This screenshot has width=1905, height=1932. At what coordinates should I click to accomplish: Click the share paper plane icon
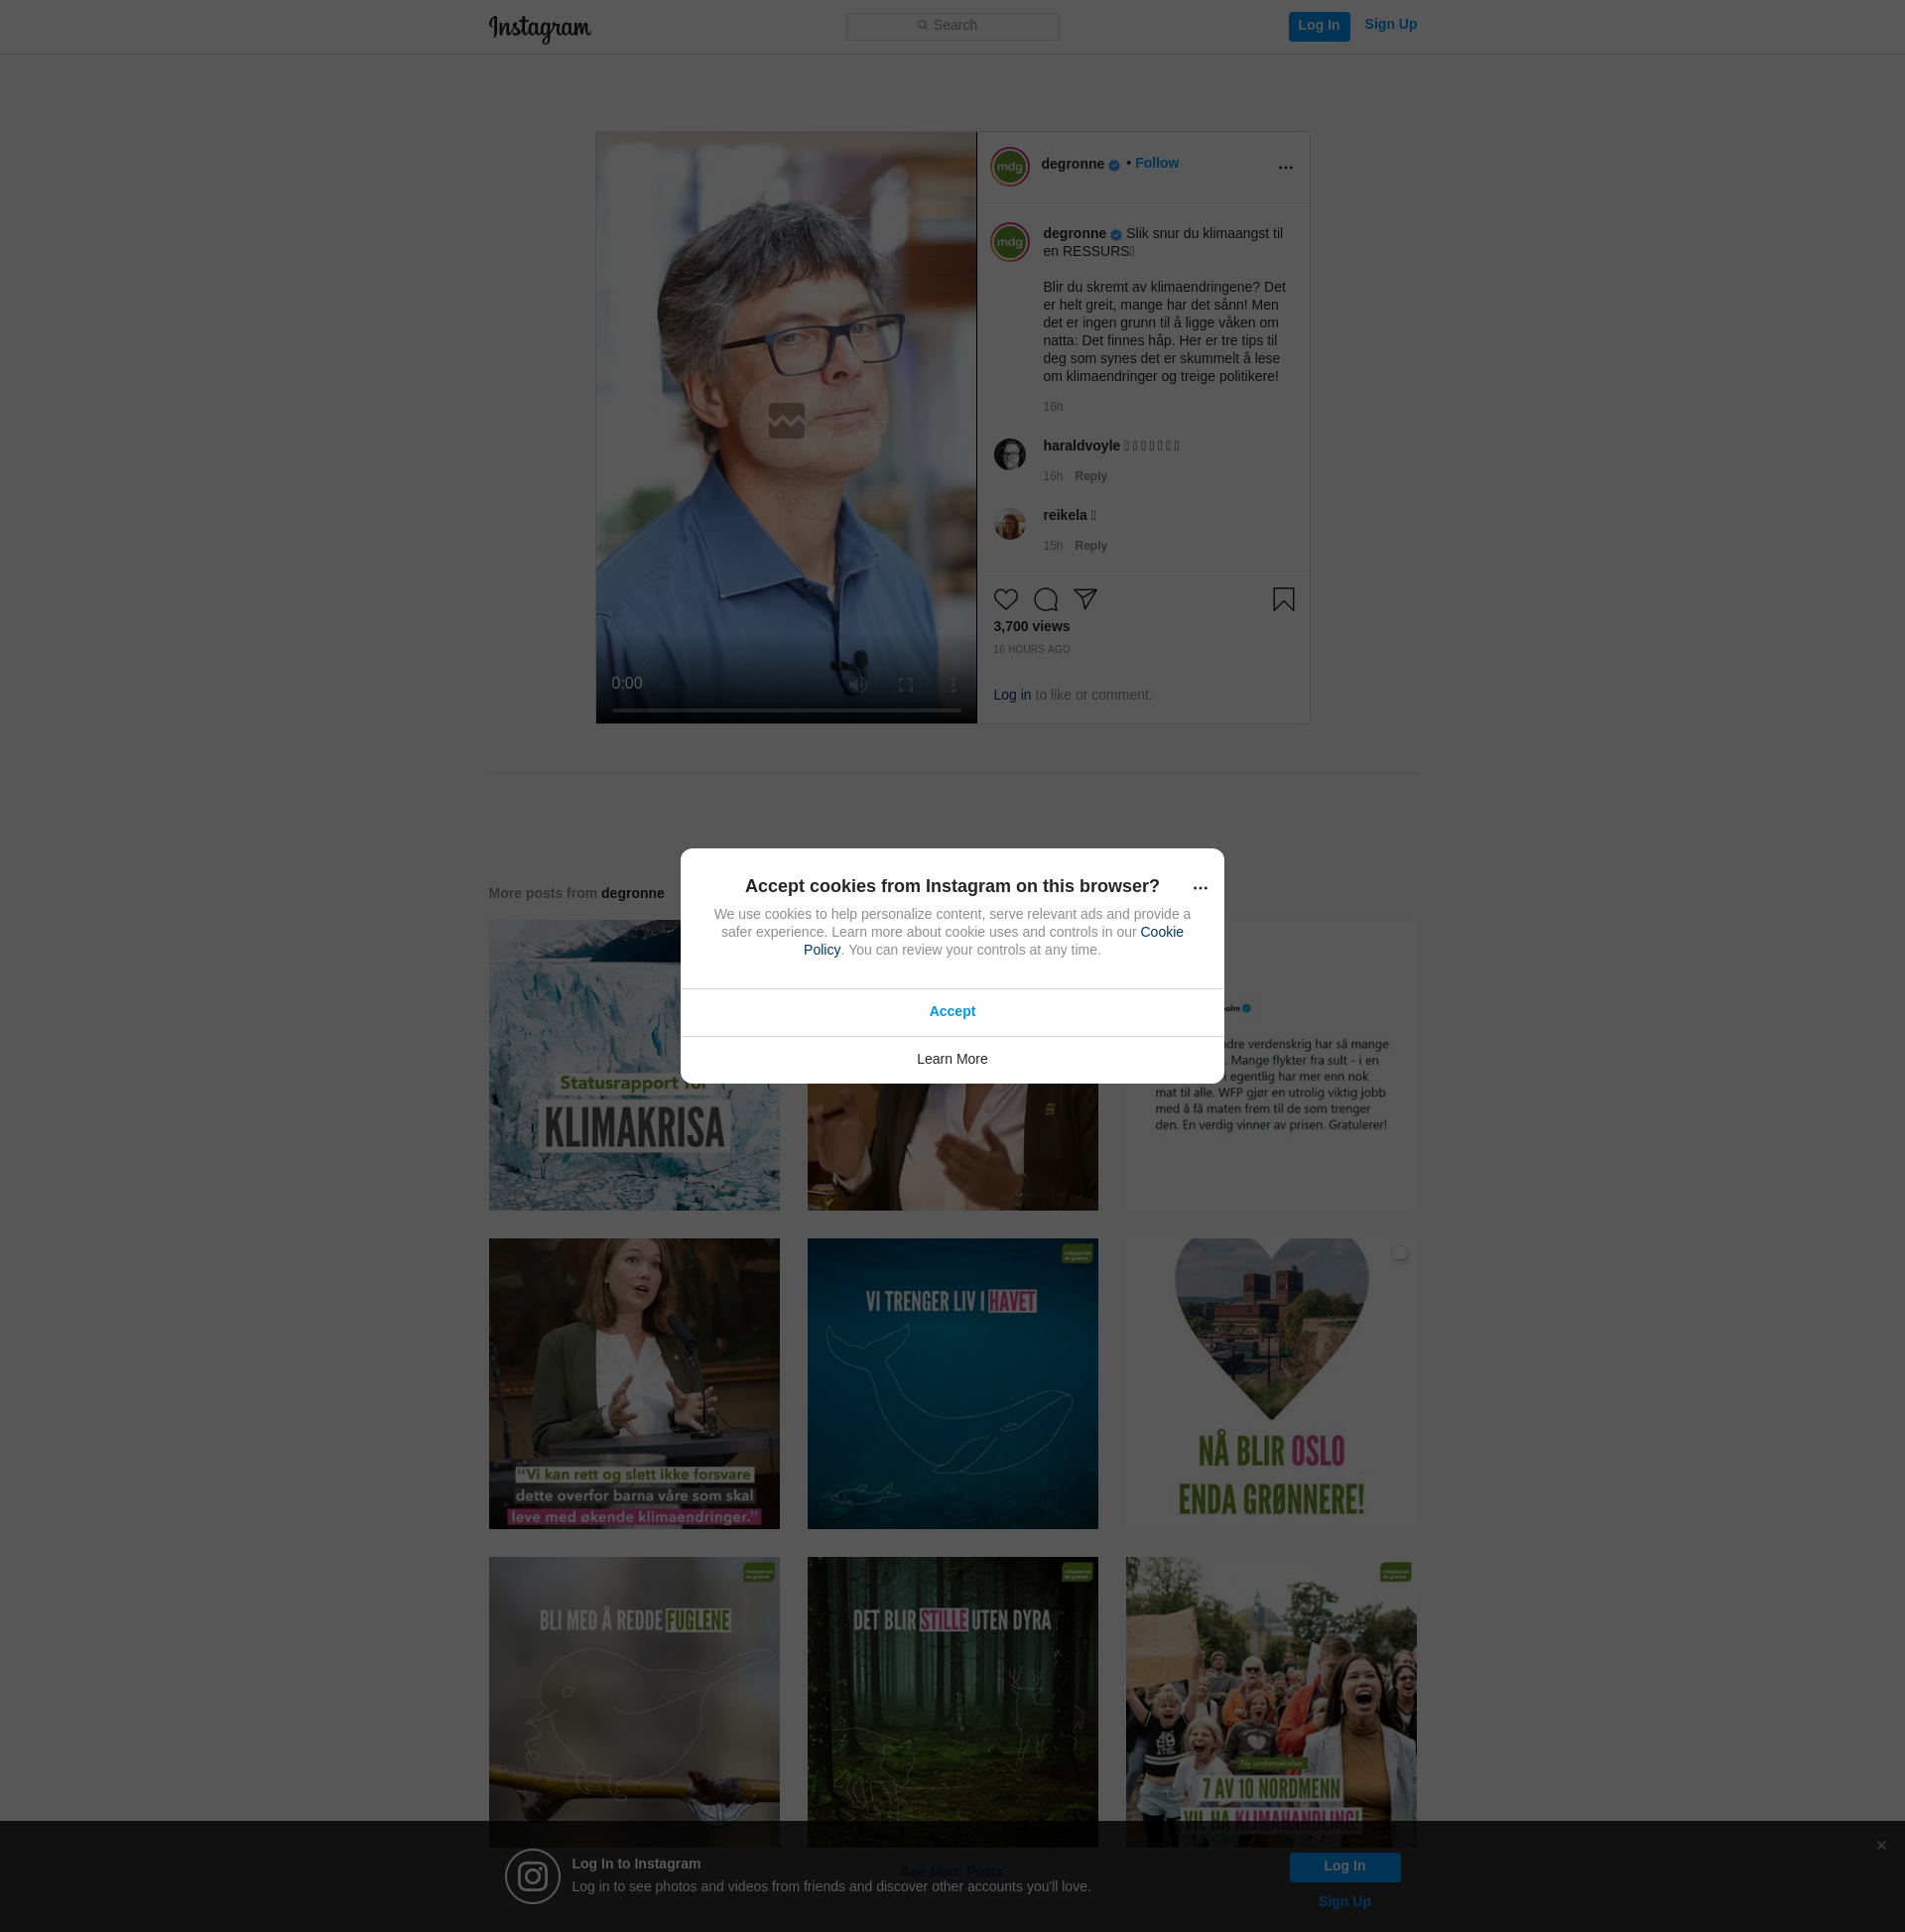1085,599
